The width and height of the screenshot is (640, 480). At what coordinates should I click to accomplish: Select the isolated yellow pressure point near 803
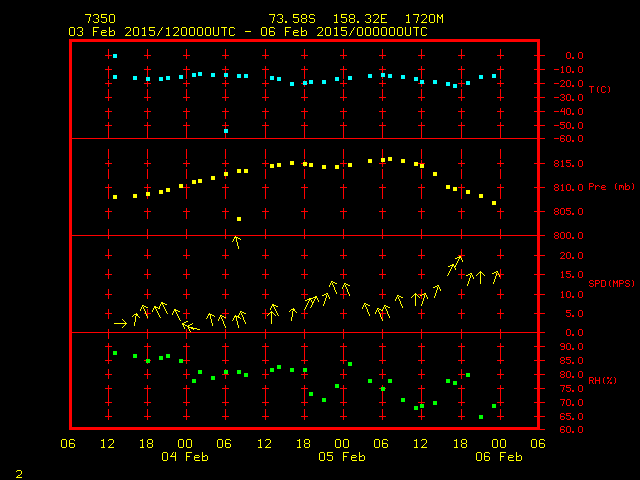(239, 219)
